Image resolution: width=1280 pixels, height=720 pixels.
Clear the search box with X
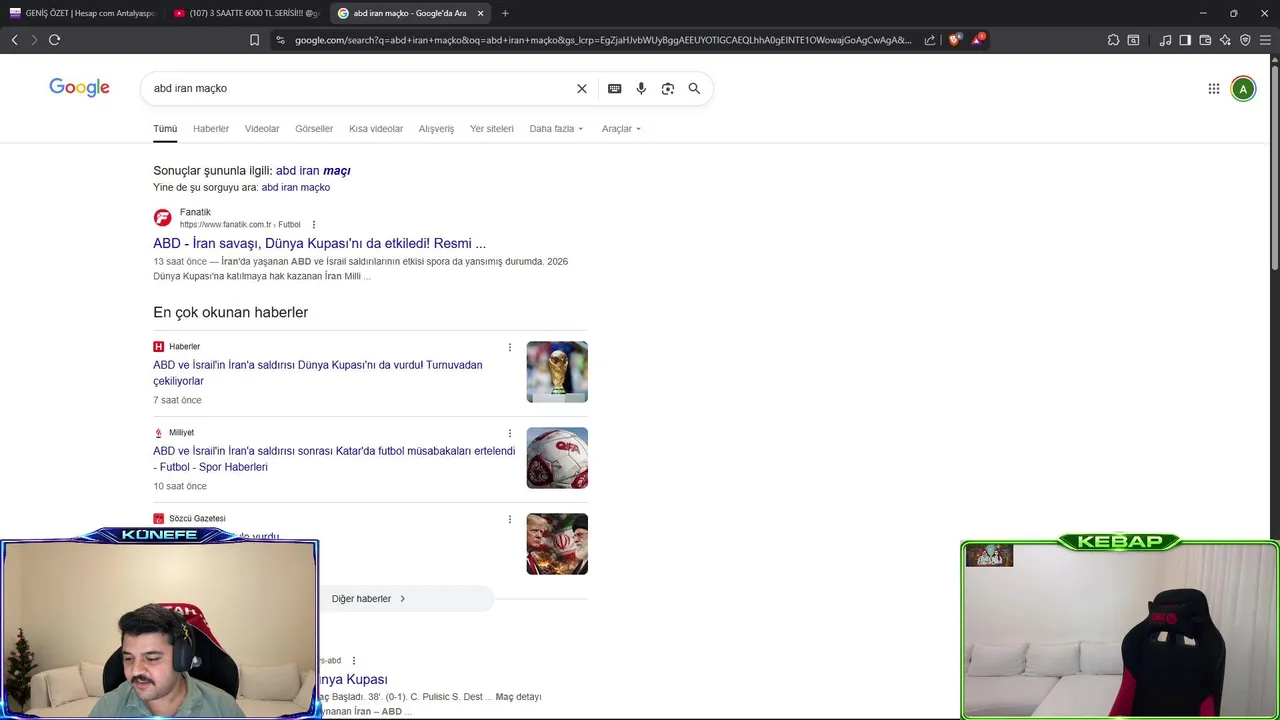coord(582,88)
